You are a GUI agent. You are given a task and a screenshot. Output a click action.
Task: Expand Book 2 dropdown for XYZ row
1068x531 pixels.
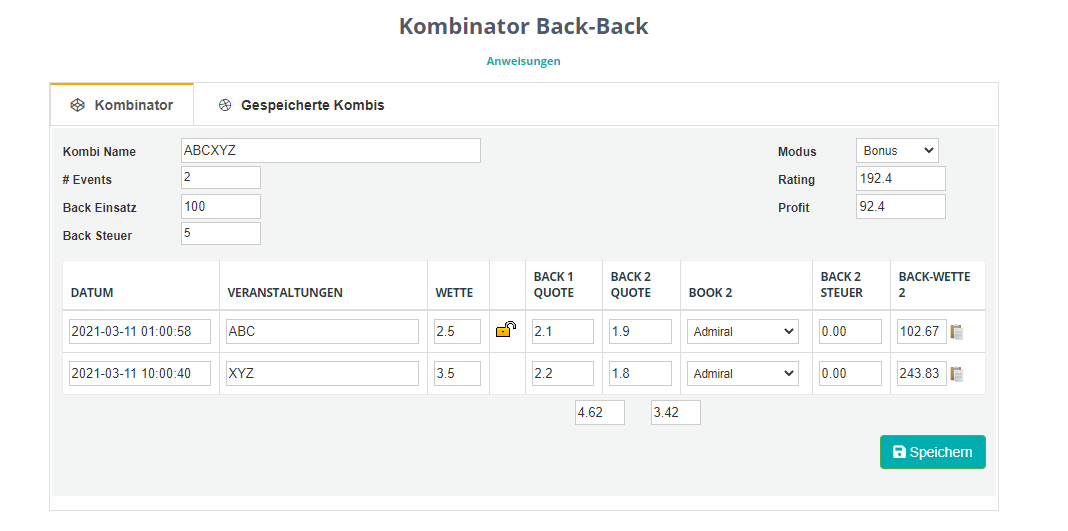click(742, 374)
